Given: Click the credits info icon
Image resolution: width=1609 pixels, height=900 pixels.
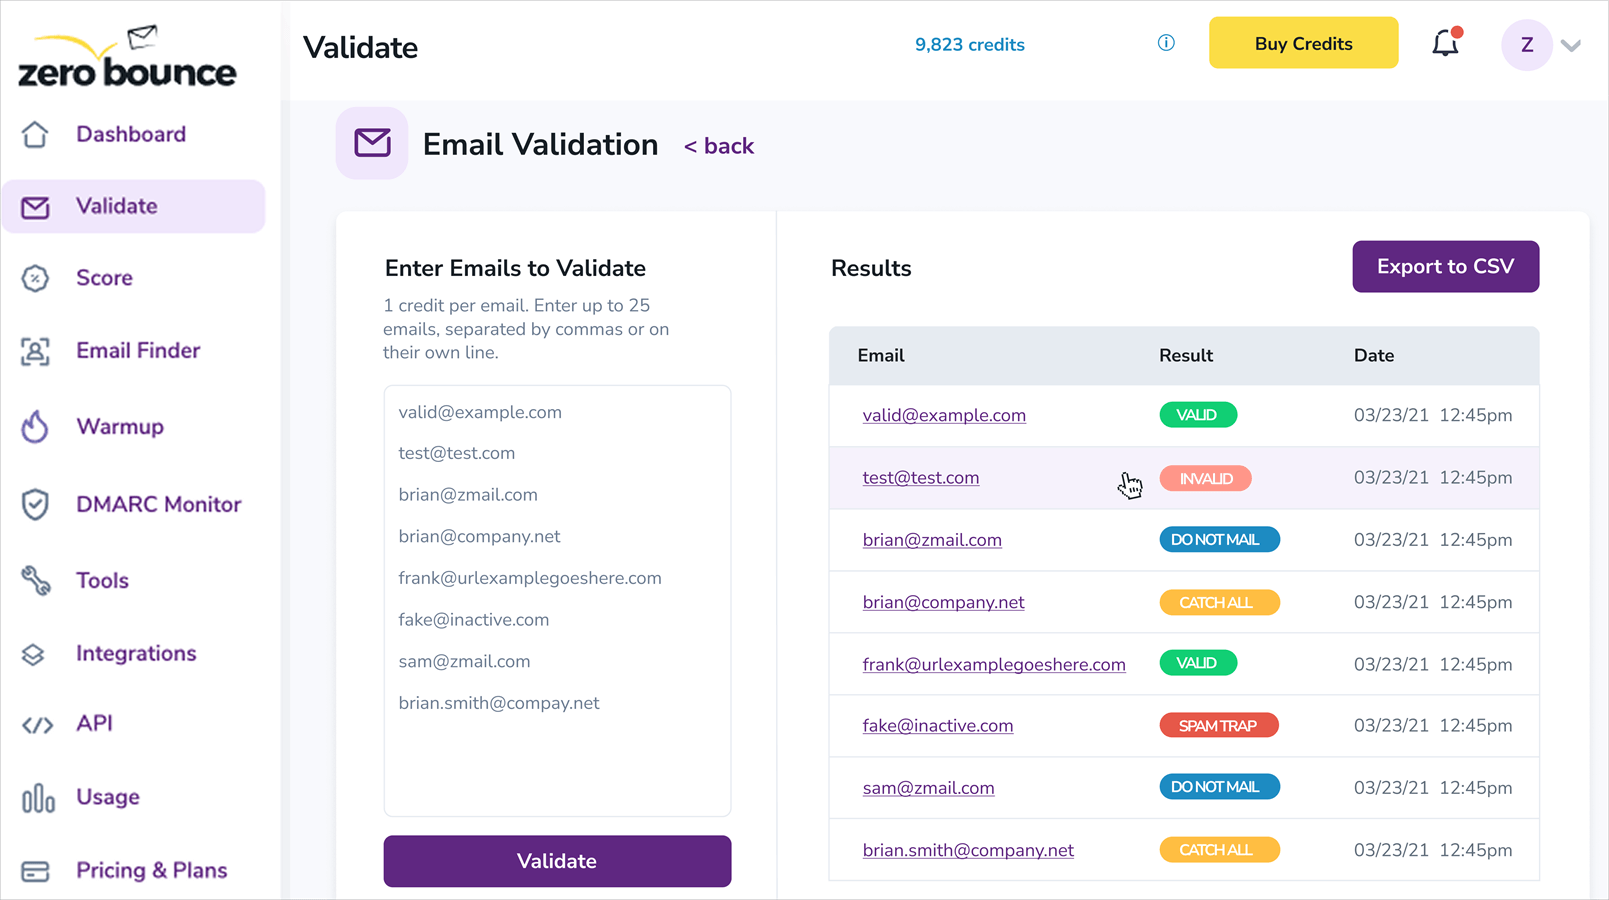Looking at the screenshot, I should tap(1166, 43).
